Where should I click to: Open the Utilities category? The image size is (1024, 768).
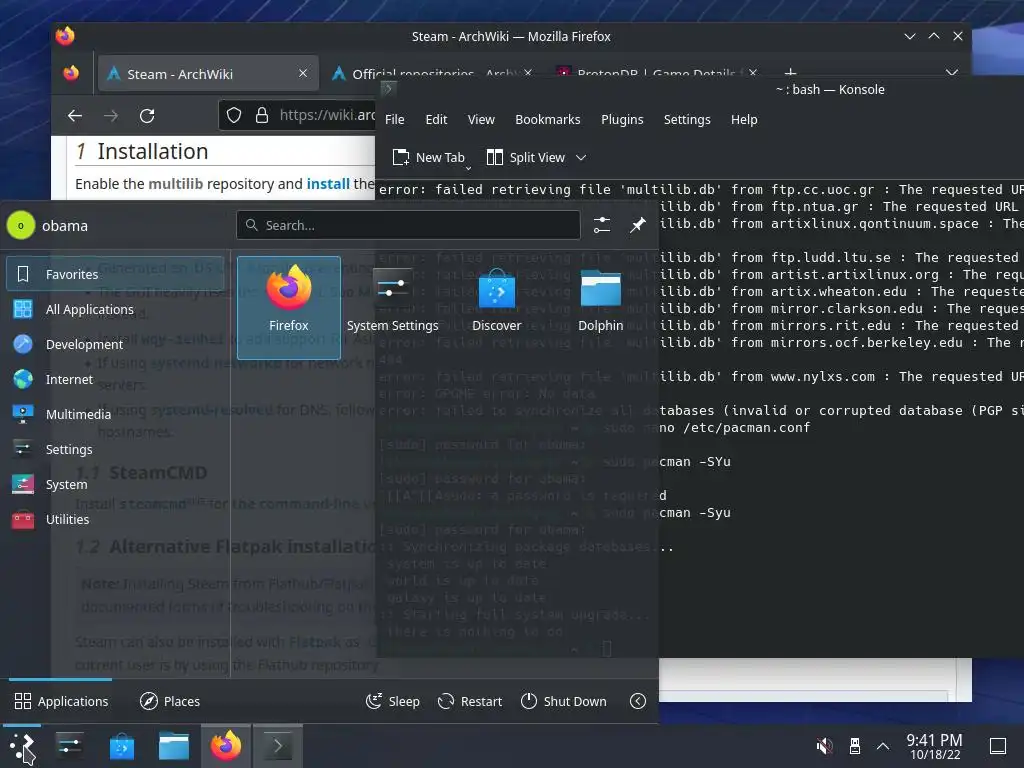pos(115,519)
